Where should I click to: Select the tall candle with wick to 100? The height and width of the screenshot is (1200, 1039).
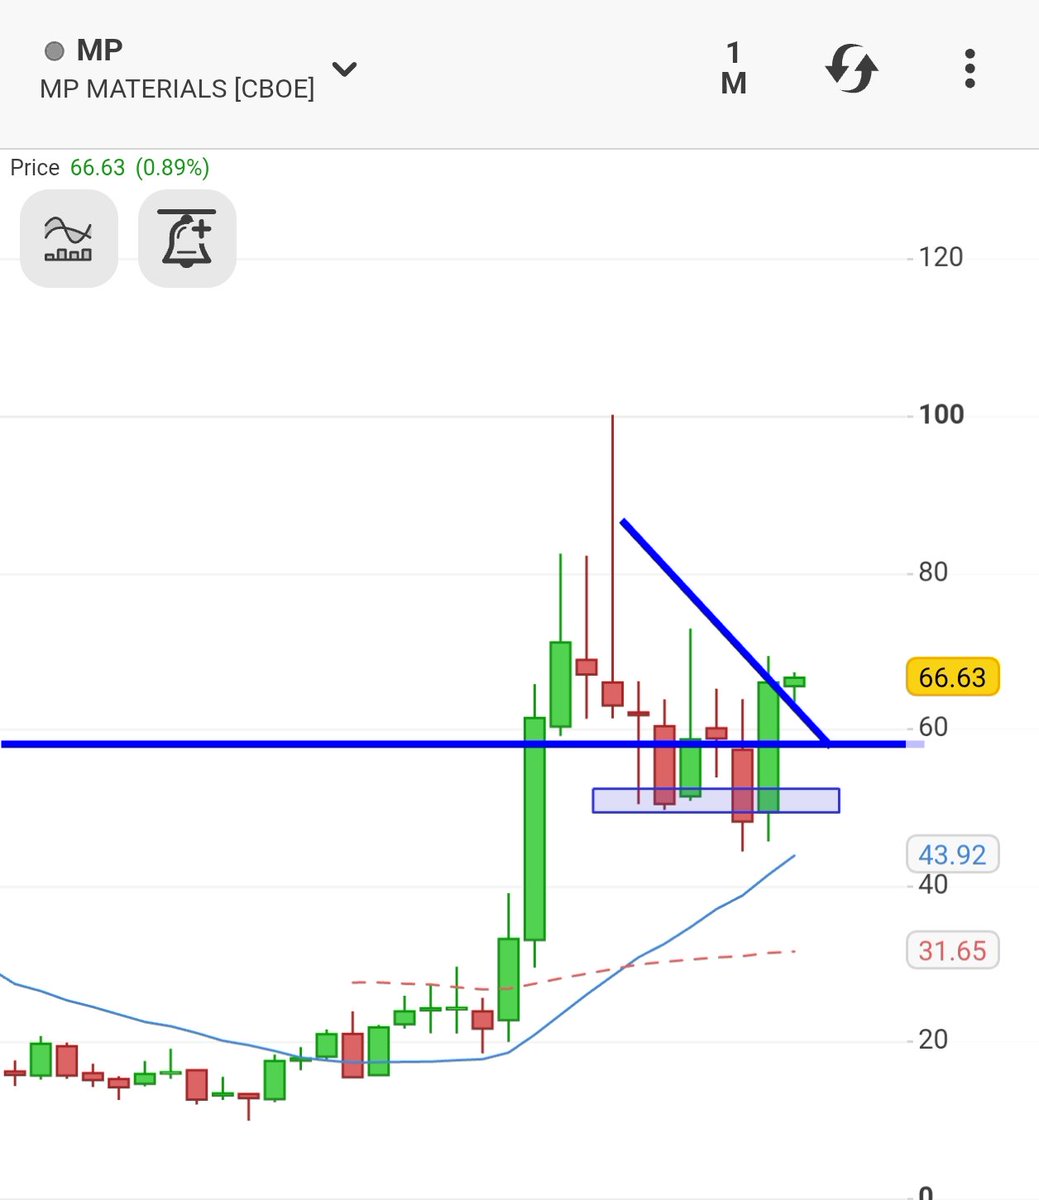tap(612, 566)
